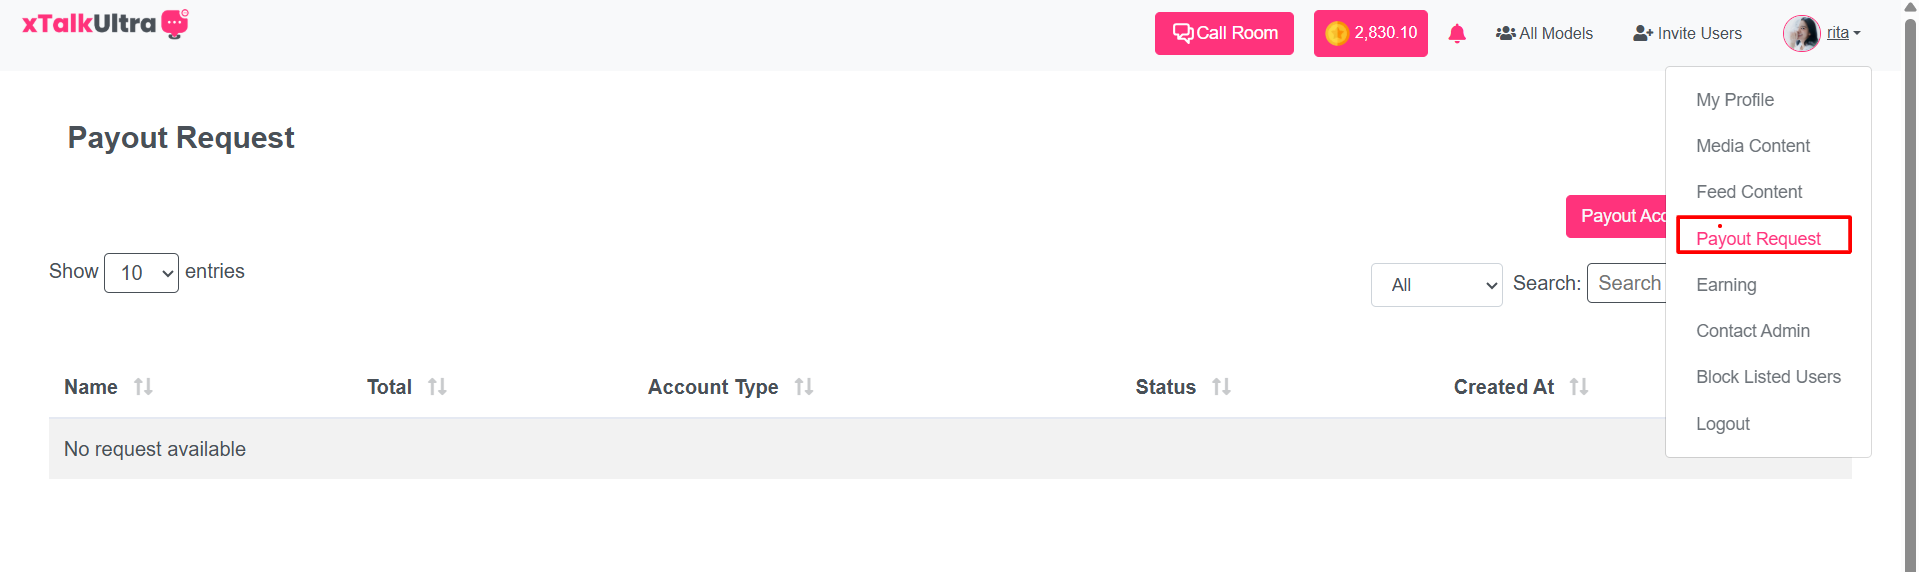This screenshot has height=572, width=1919.
Task: Open the Call Room
Action: coord(1224,33)
